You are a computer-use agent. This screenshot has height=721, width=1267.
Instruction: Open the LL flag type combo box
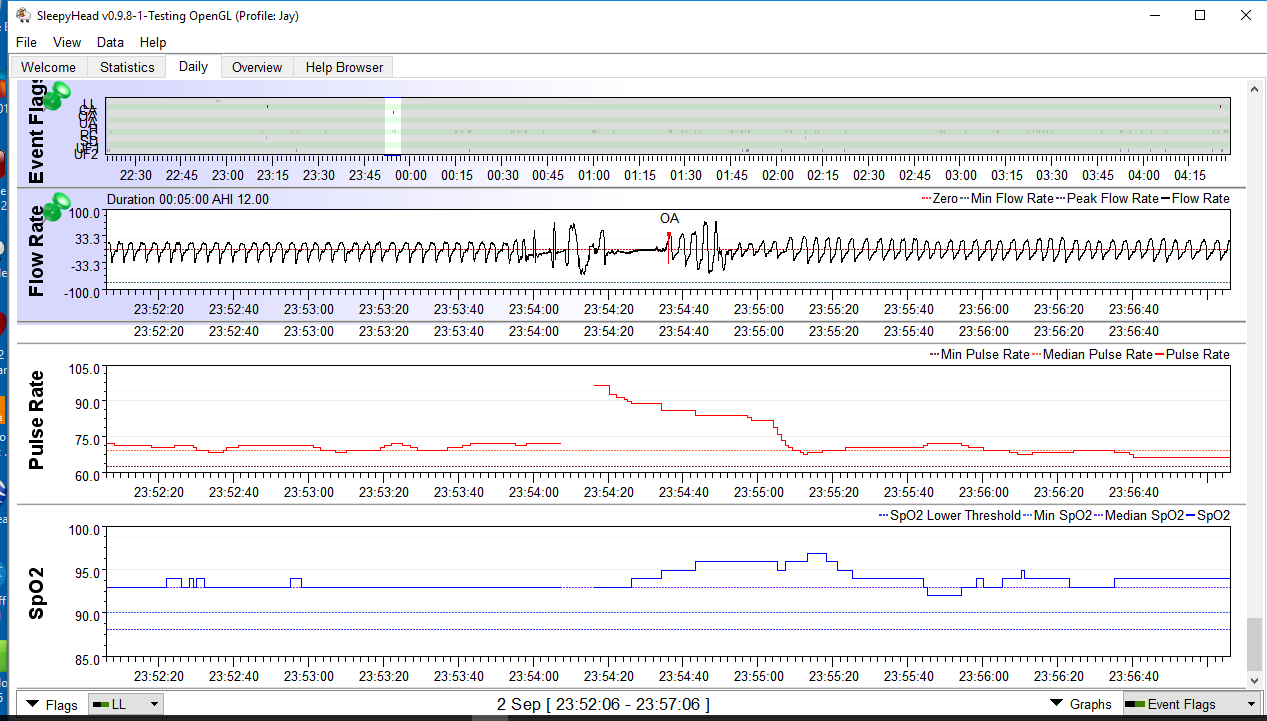125,704
